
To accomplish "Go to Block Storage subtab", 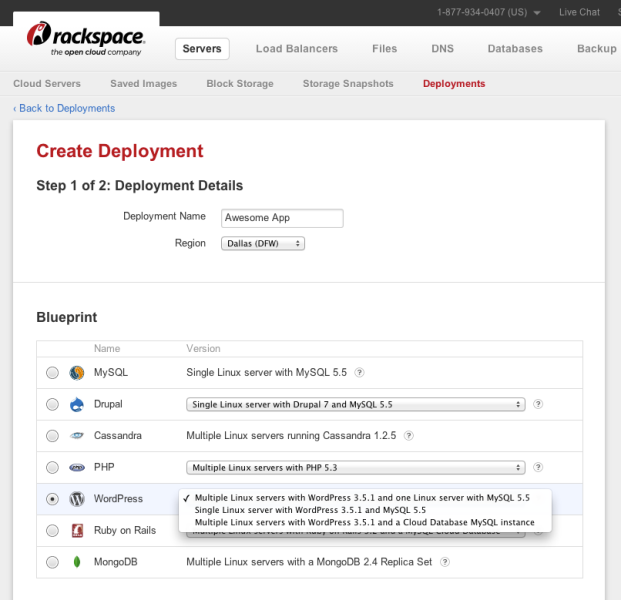I will click(240, 84).
